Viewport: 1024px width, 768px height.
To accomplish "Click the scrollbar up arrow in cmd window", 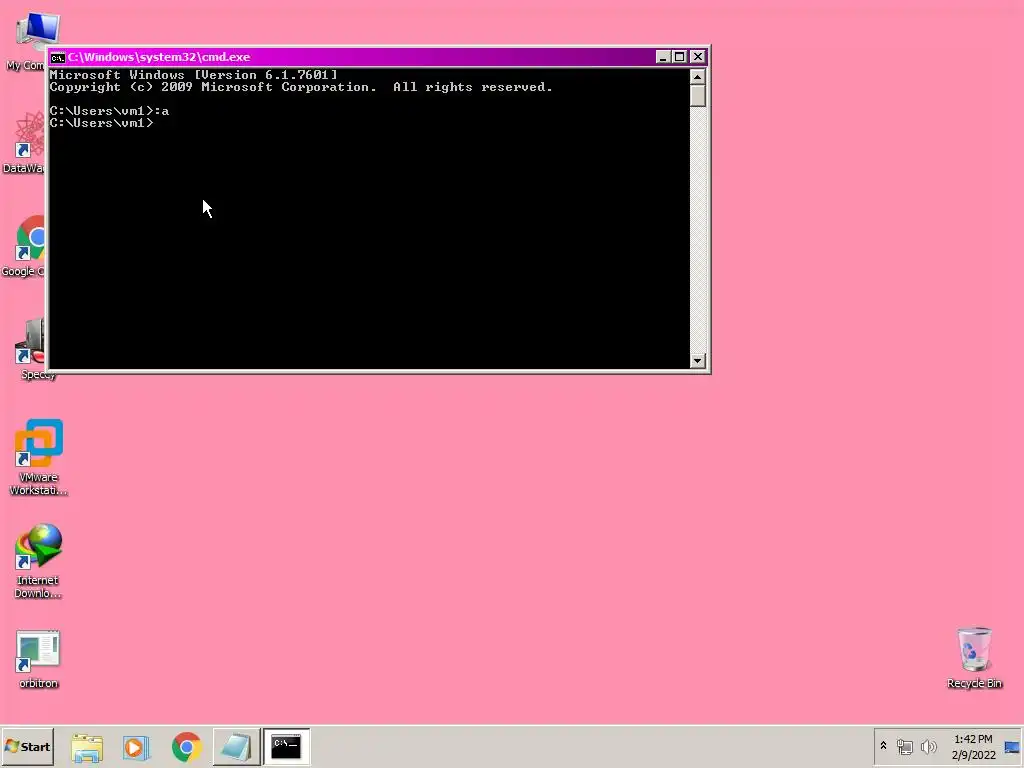I will [x=697, y=77].
